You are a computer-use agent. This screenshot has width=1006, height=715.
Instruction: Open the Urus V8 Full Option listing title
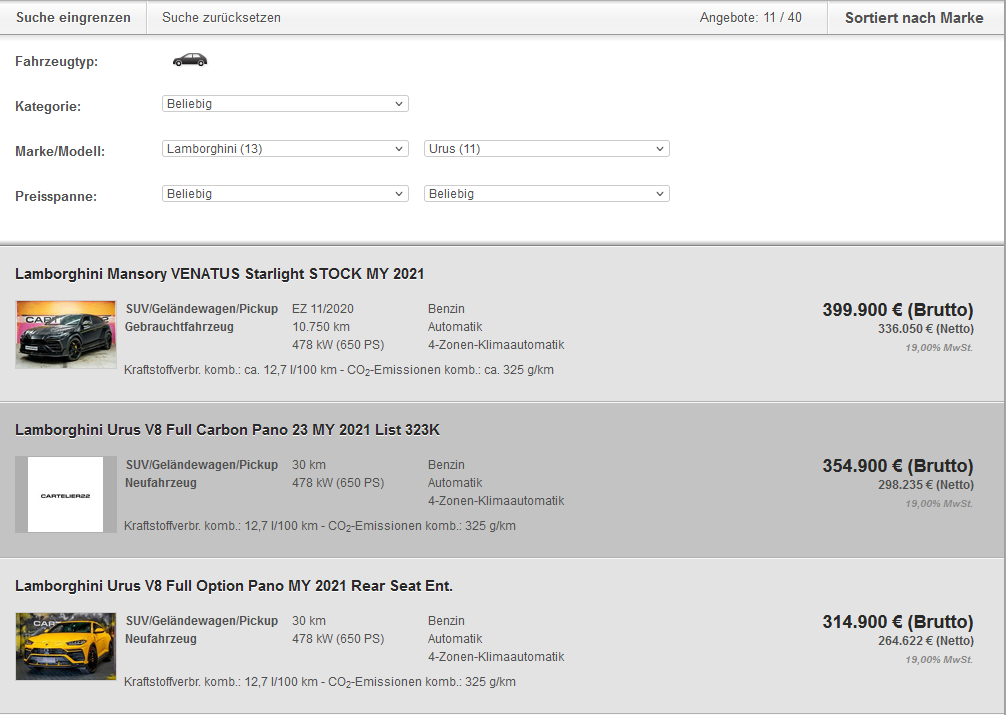(x=234, y=586)
